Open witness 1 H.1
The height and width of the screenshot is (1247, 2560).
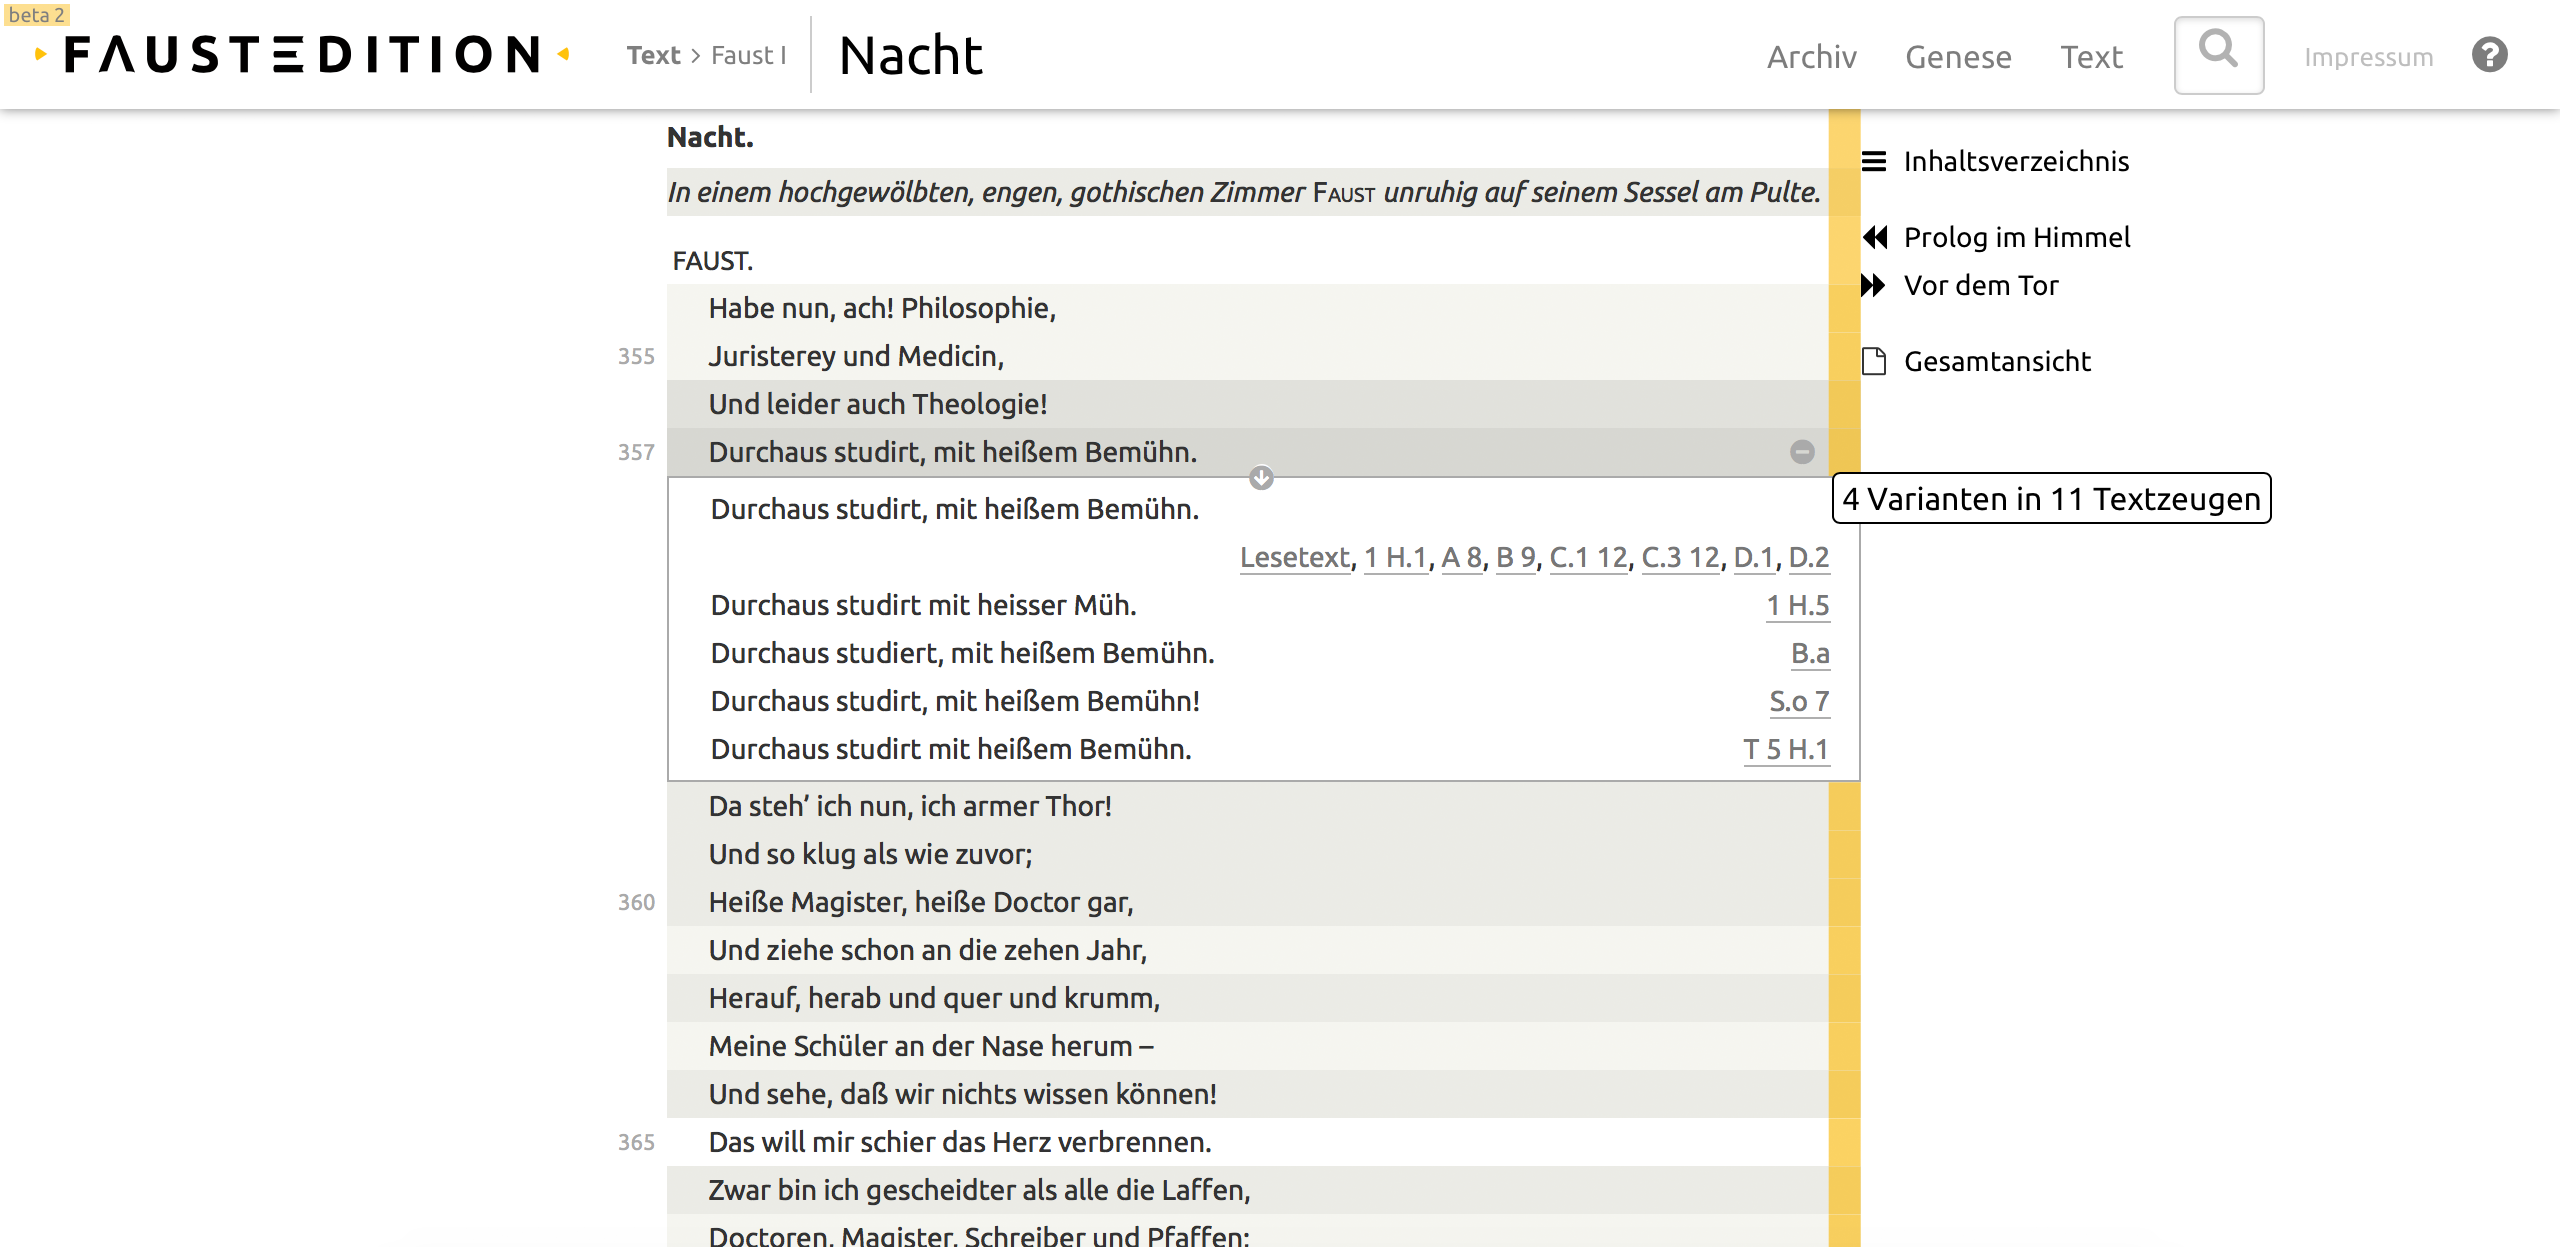[1396, 557]
